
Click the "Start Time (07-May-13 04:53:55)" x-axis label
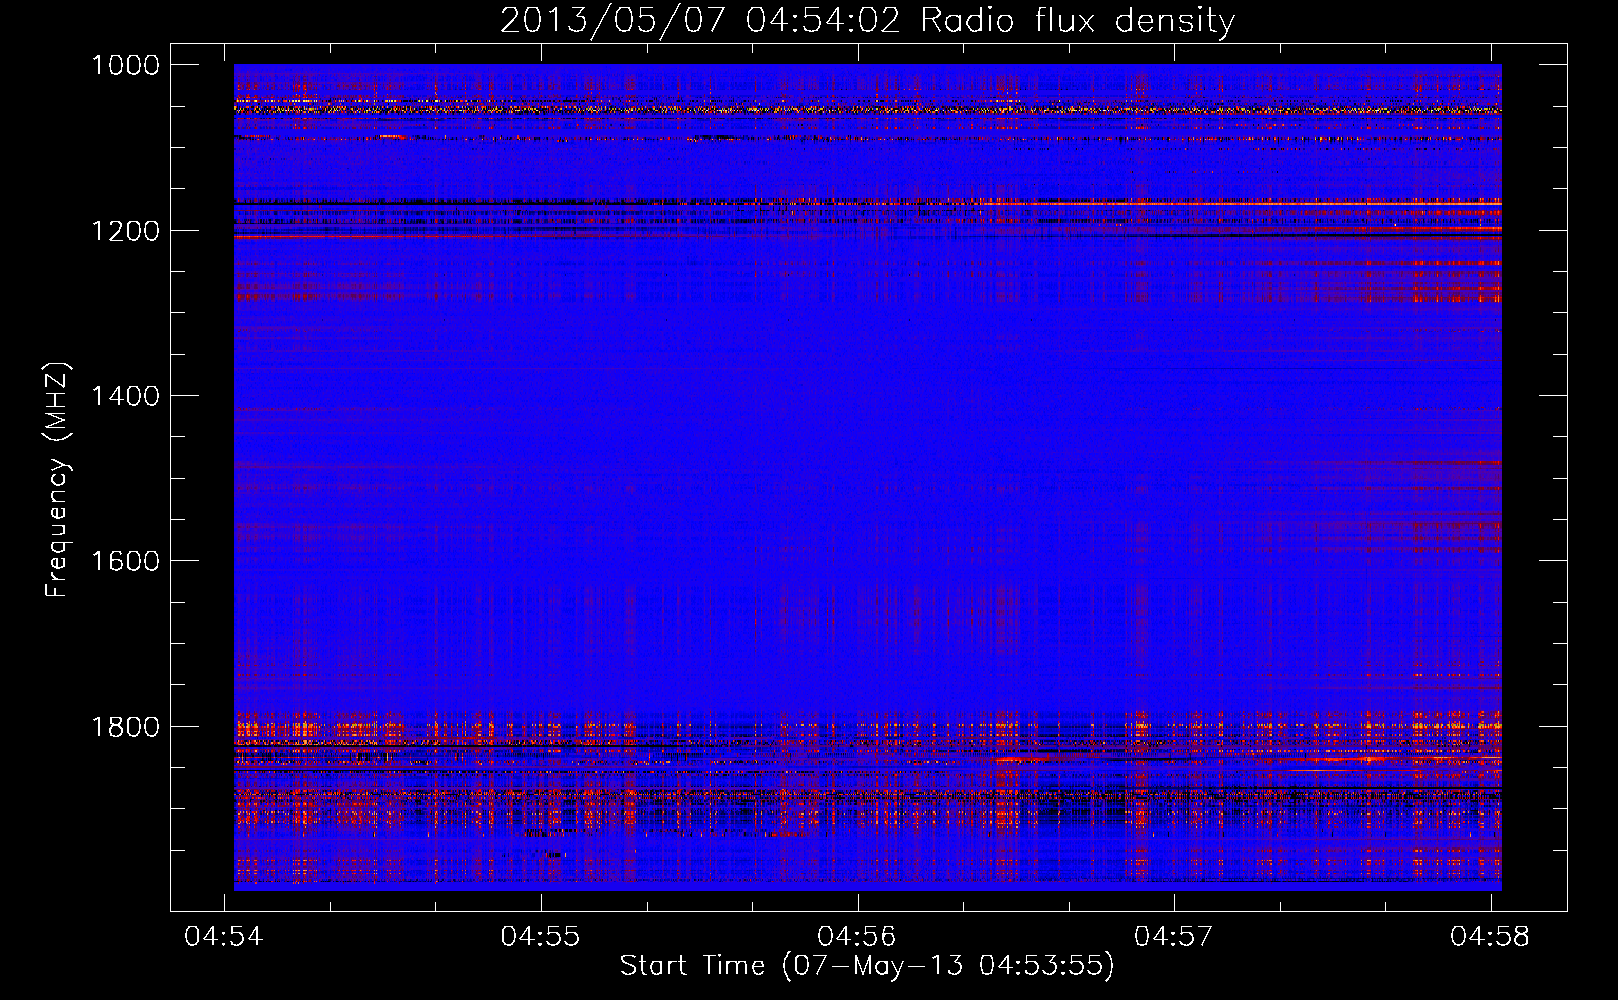[867, 966]
